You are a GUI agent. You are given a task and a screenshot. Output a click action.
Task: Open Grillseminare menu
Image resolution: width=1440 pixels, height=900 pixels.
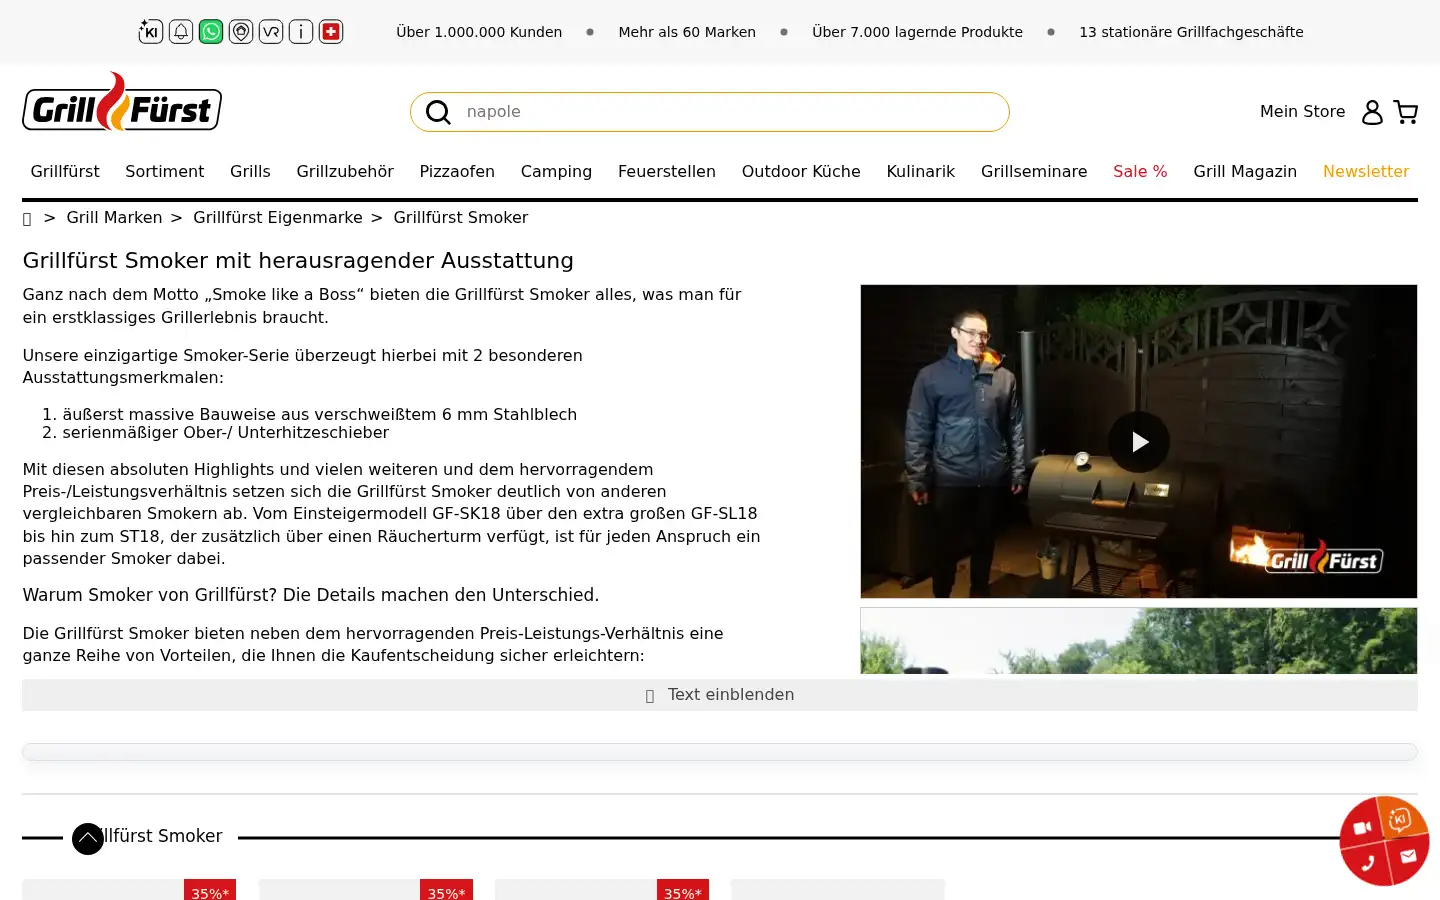pos(1034,172)
